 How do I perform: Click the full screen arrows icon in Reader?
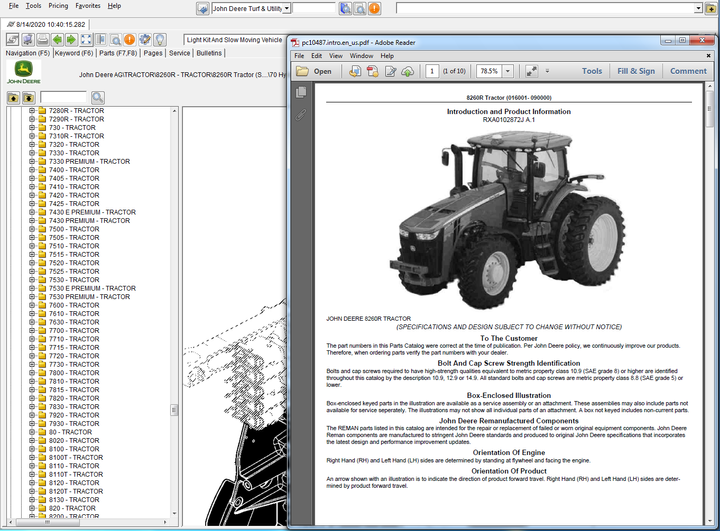click(531, 71)
